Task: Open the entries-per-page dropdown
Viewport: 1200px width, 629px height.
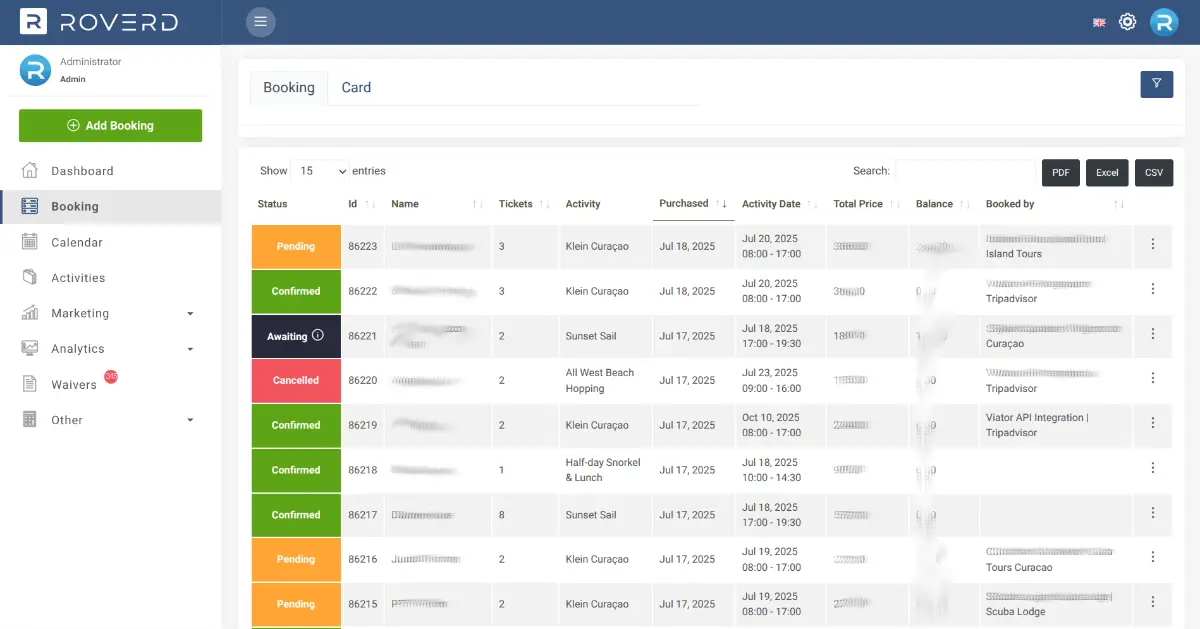Action: [320, 171]
